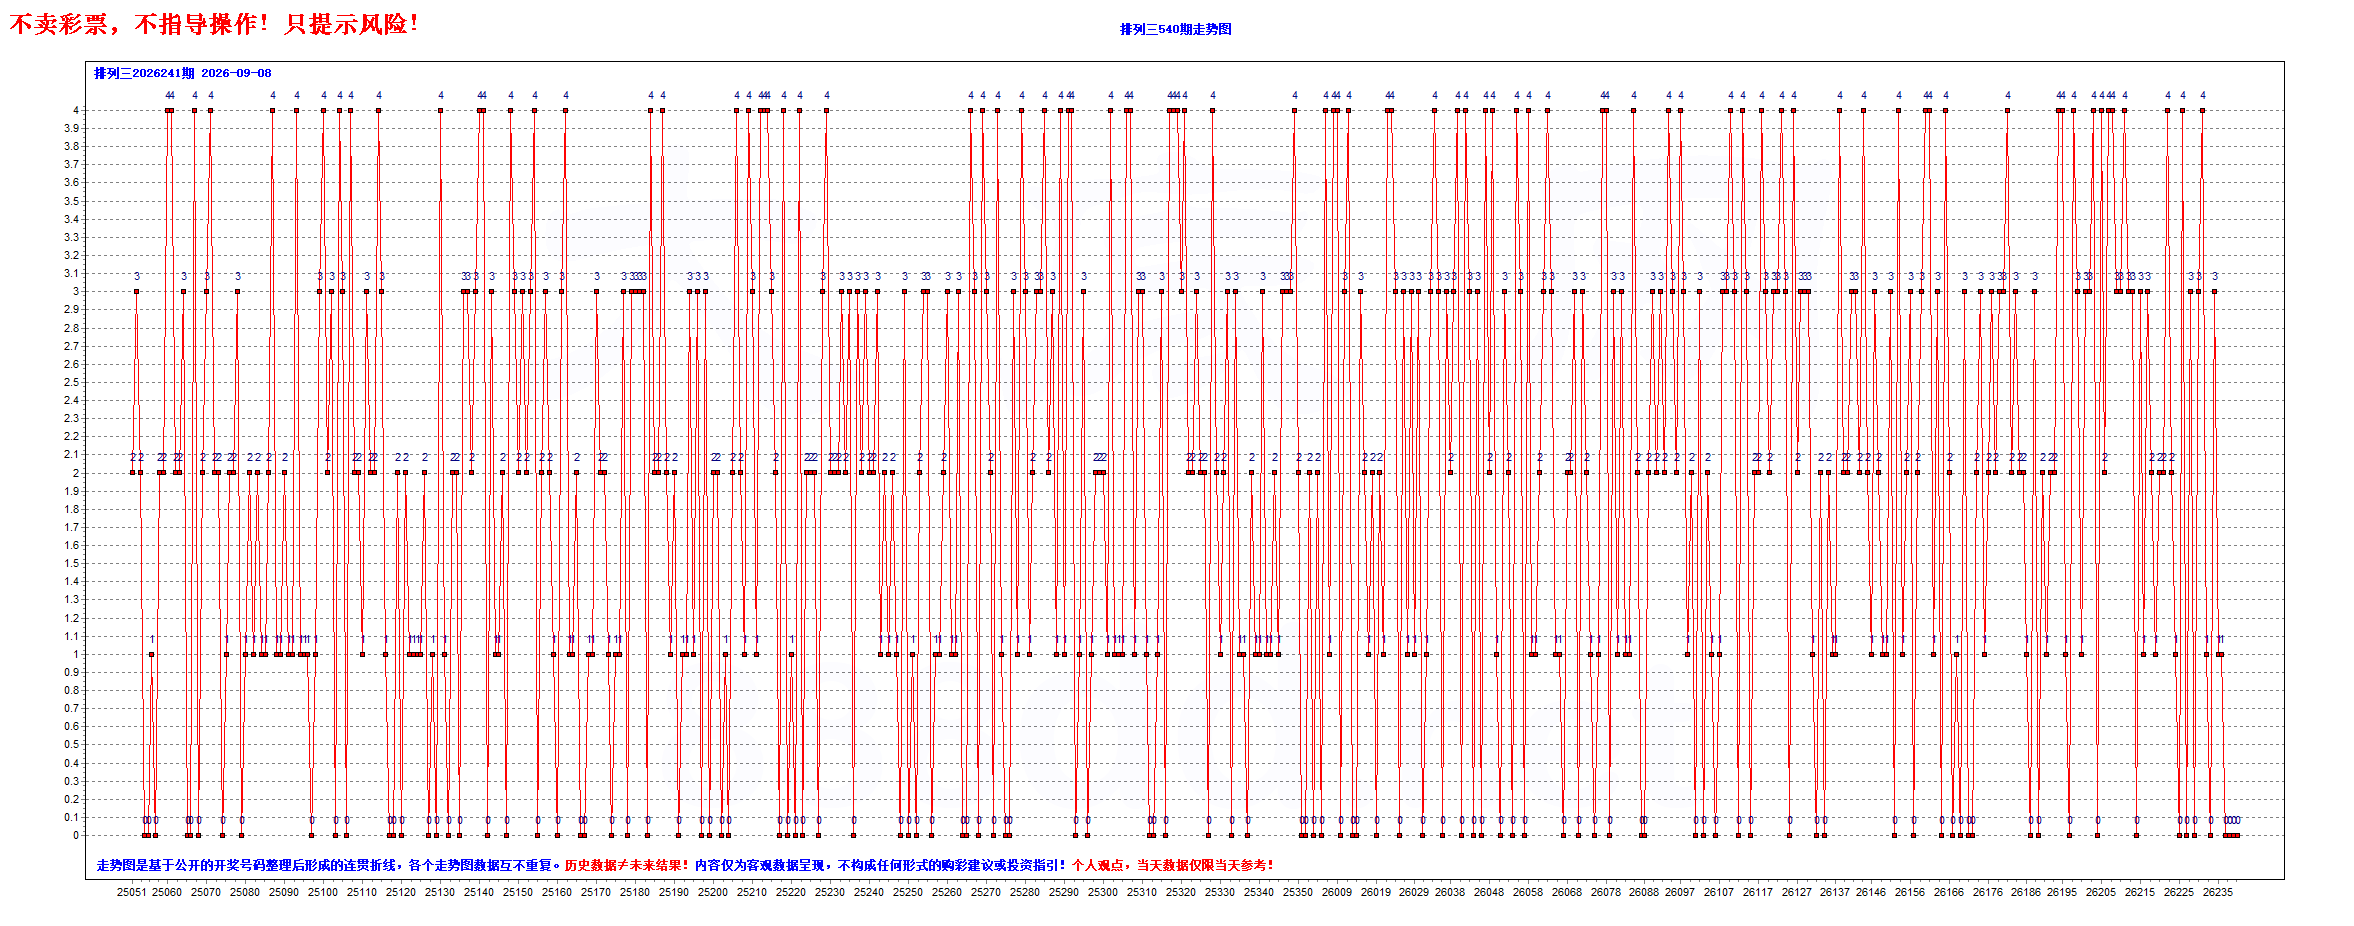Click the red footer text 个人观点，当天数据仅限当天参考！
The image size is (2354, 926).
1174,865
